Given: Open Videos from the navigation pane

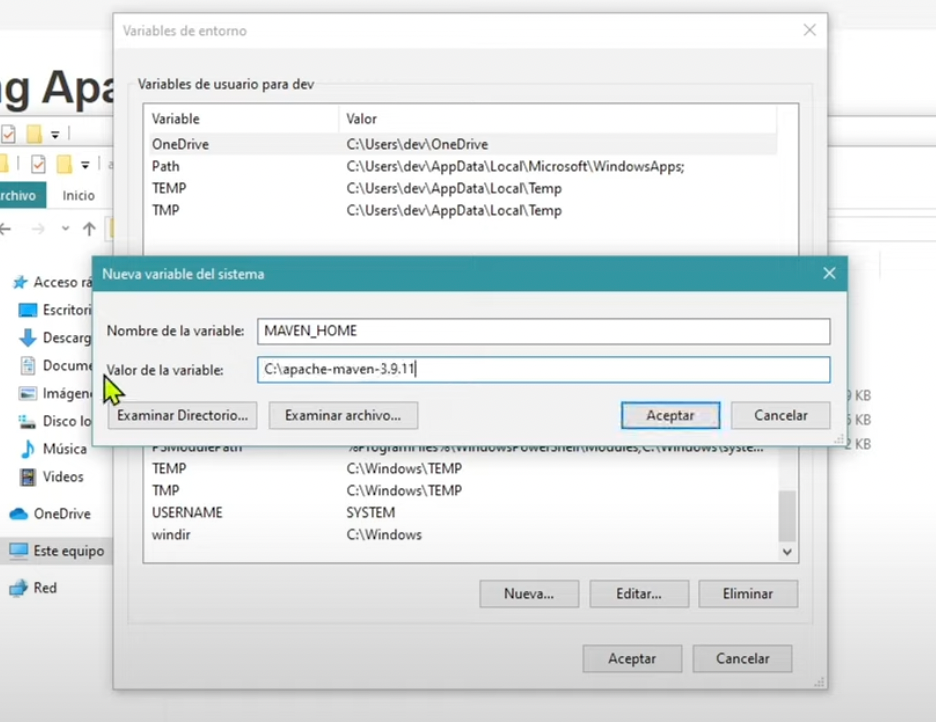Looking at the screenshot, I should 62,477.
